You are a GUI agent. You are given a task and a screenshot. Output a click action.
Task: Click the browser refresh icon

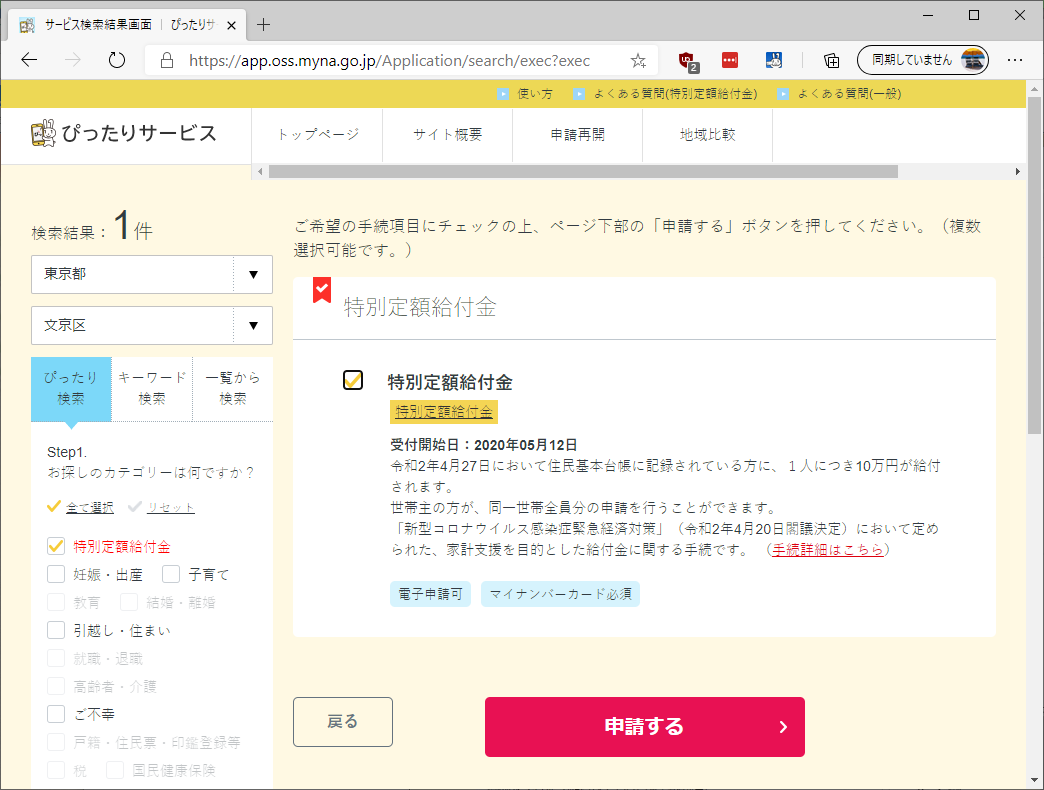pyautogui.click(x=117, y=60)
